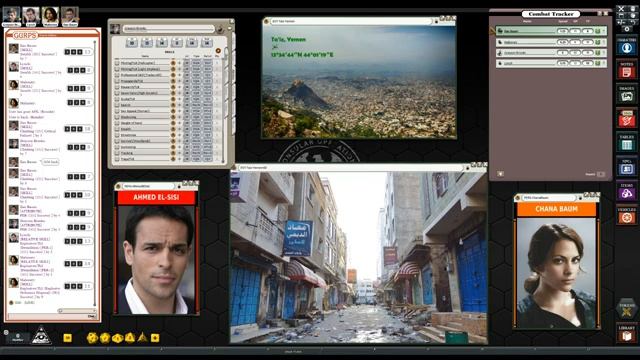Screen dimensions: 640x360
Task: Pick the yellow d20 die
Action: pos(92,338)
